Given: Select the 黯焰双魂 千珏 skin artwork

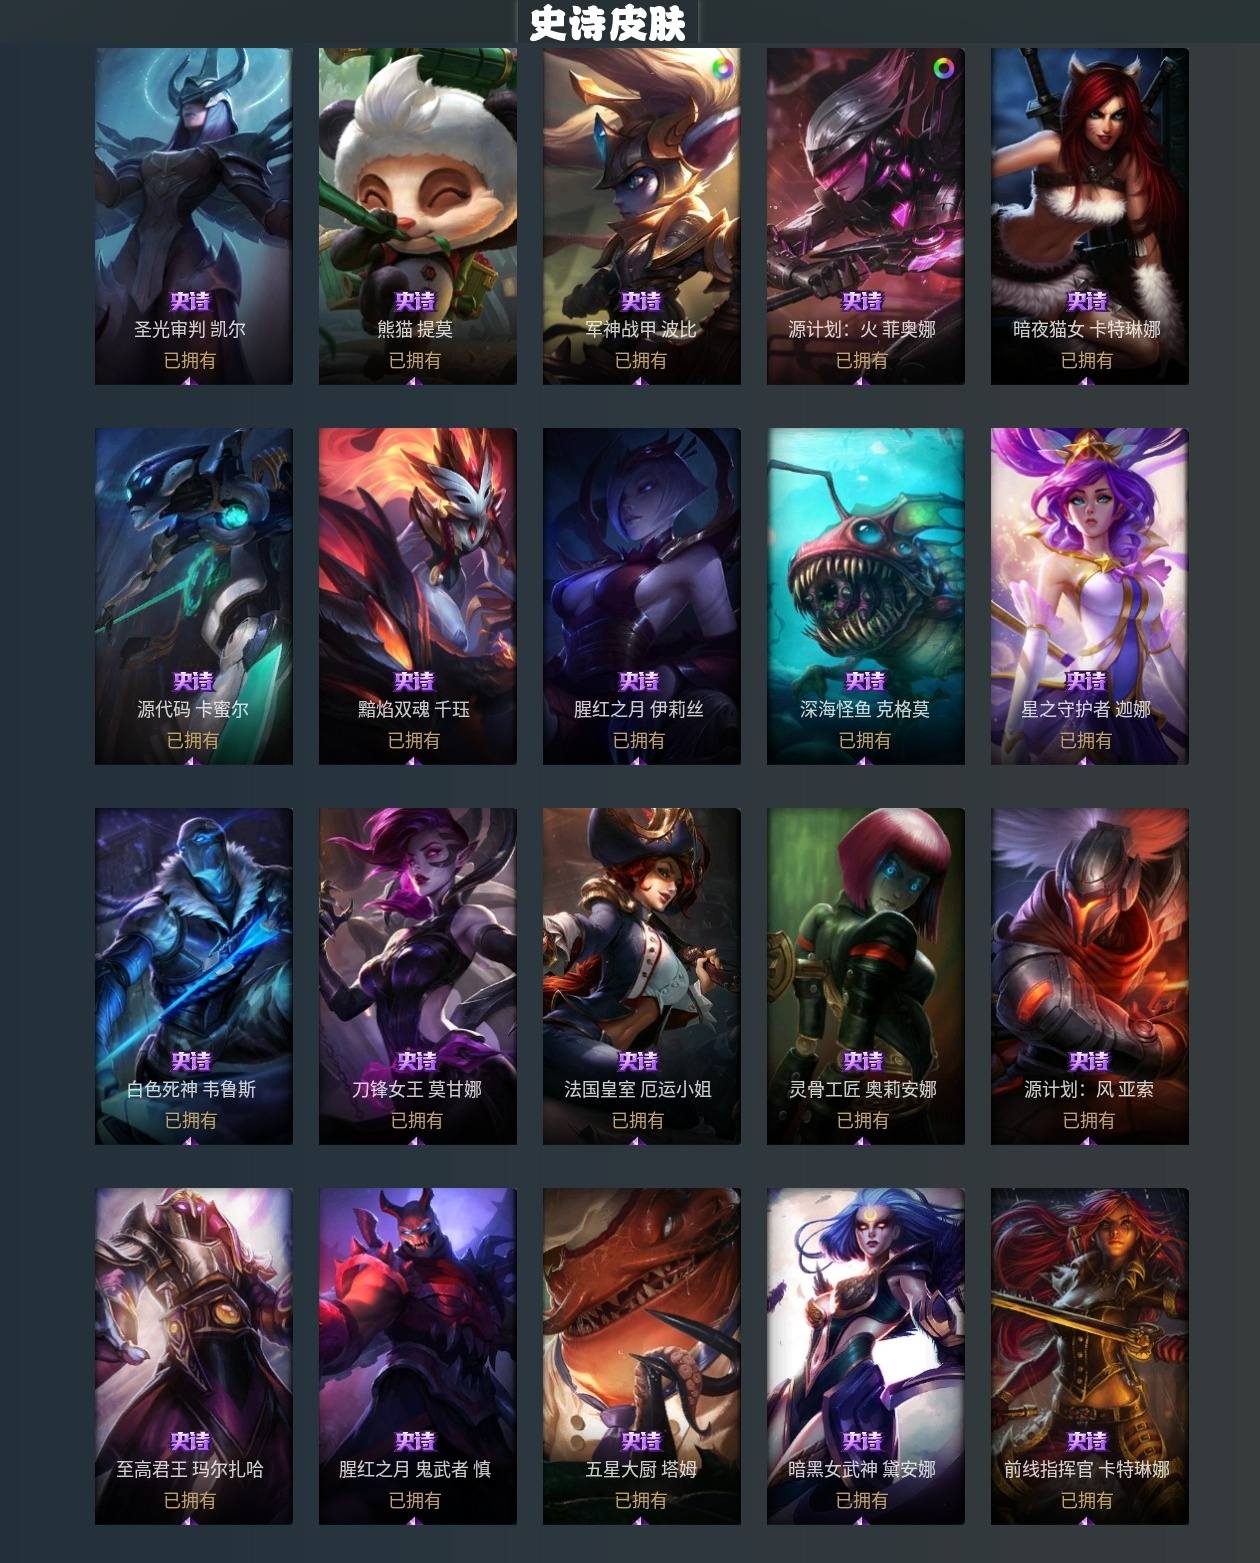Looking at the screenshot, I should tap(418, 596).
